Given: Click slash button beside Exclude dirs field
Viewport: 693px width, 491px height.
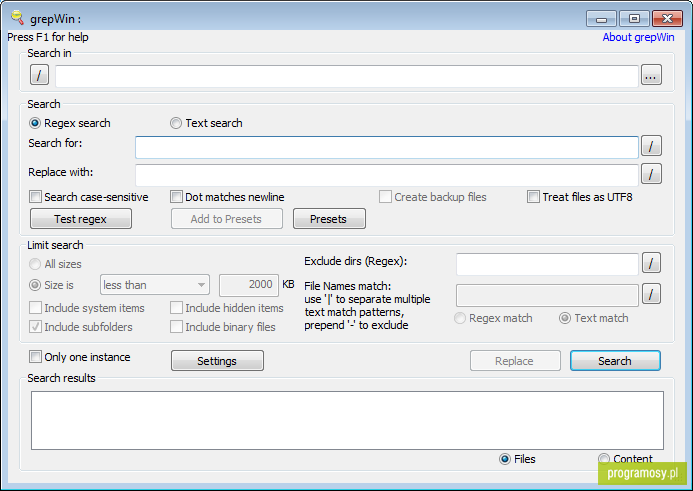Looking at the screenshot, I should (651, 263).
